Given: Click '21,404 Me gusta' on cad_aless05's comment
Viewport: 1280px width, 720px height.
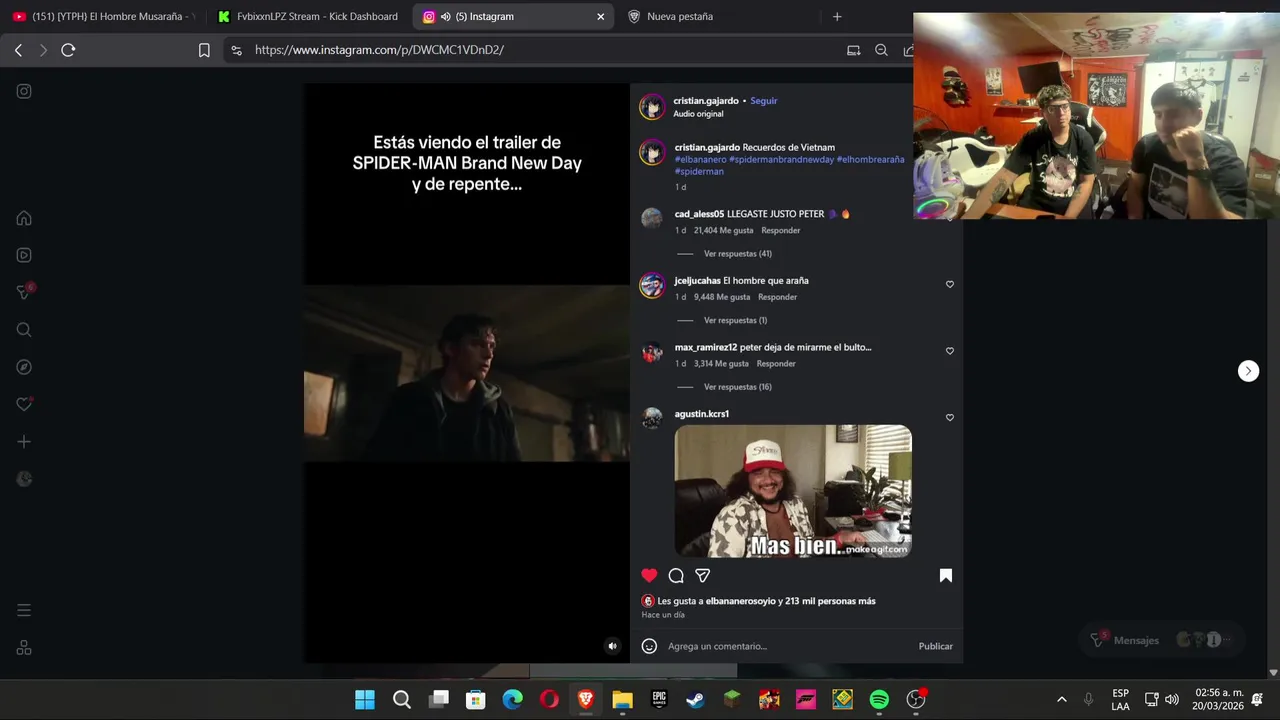Looking at the screenshot, I should click(x=723, y=230).
